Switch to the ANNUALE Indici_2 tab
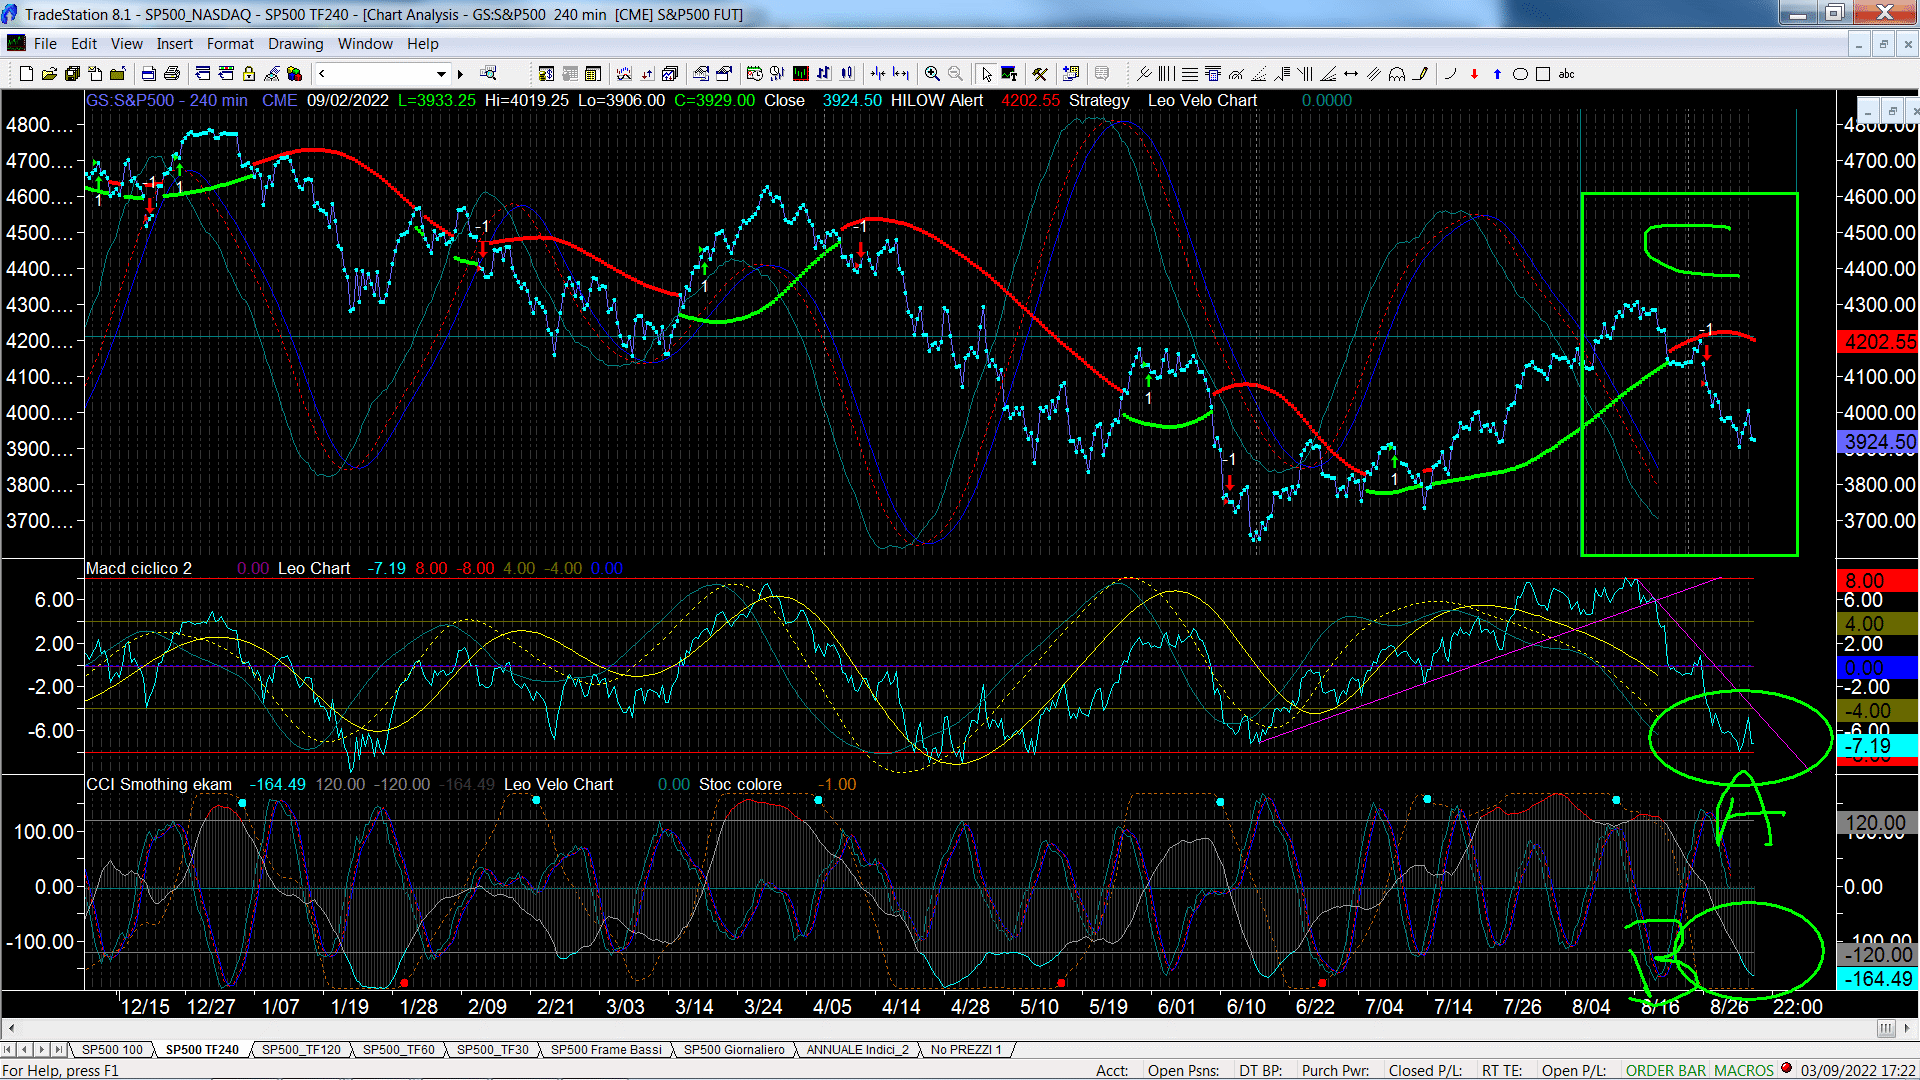Image resolution: width=1920 pixels, height=1080 pixels. point(857,1049)
